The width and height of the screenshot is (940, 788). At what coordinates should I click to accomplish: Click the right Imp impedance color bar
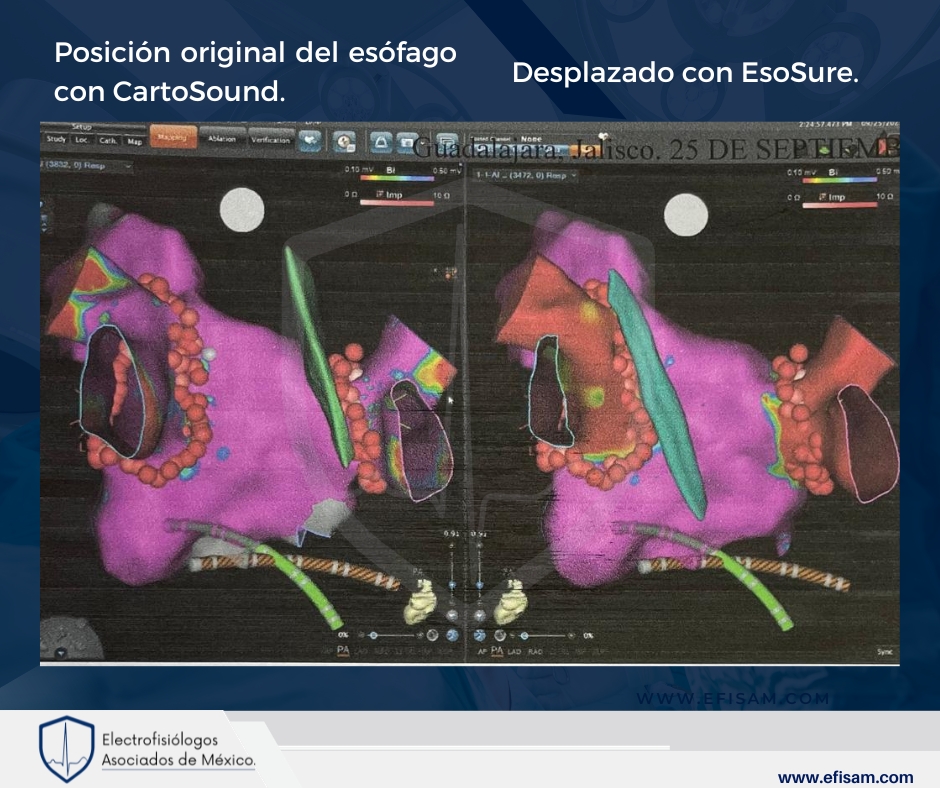click(x=839, y=205)
